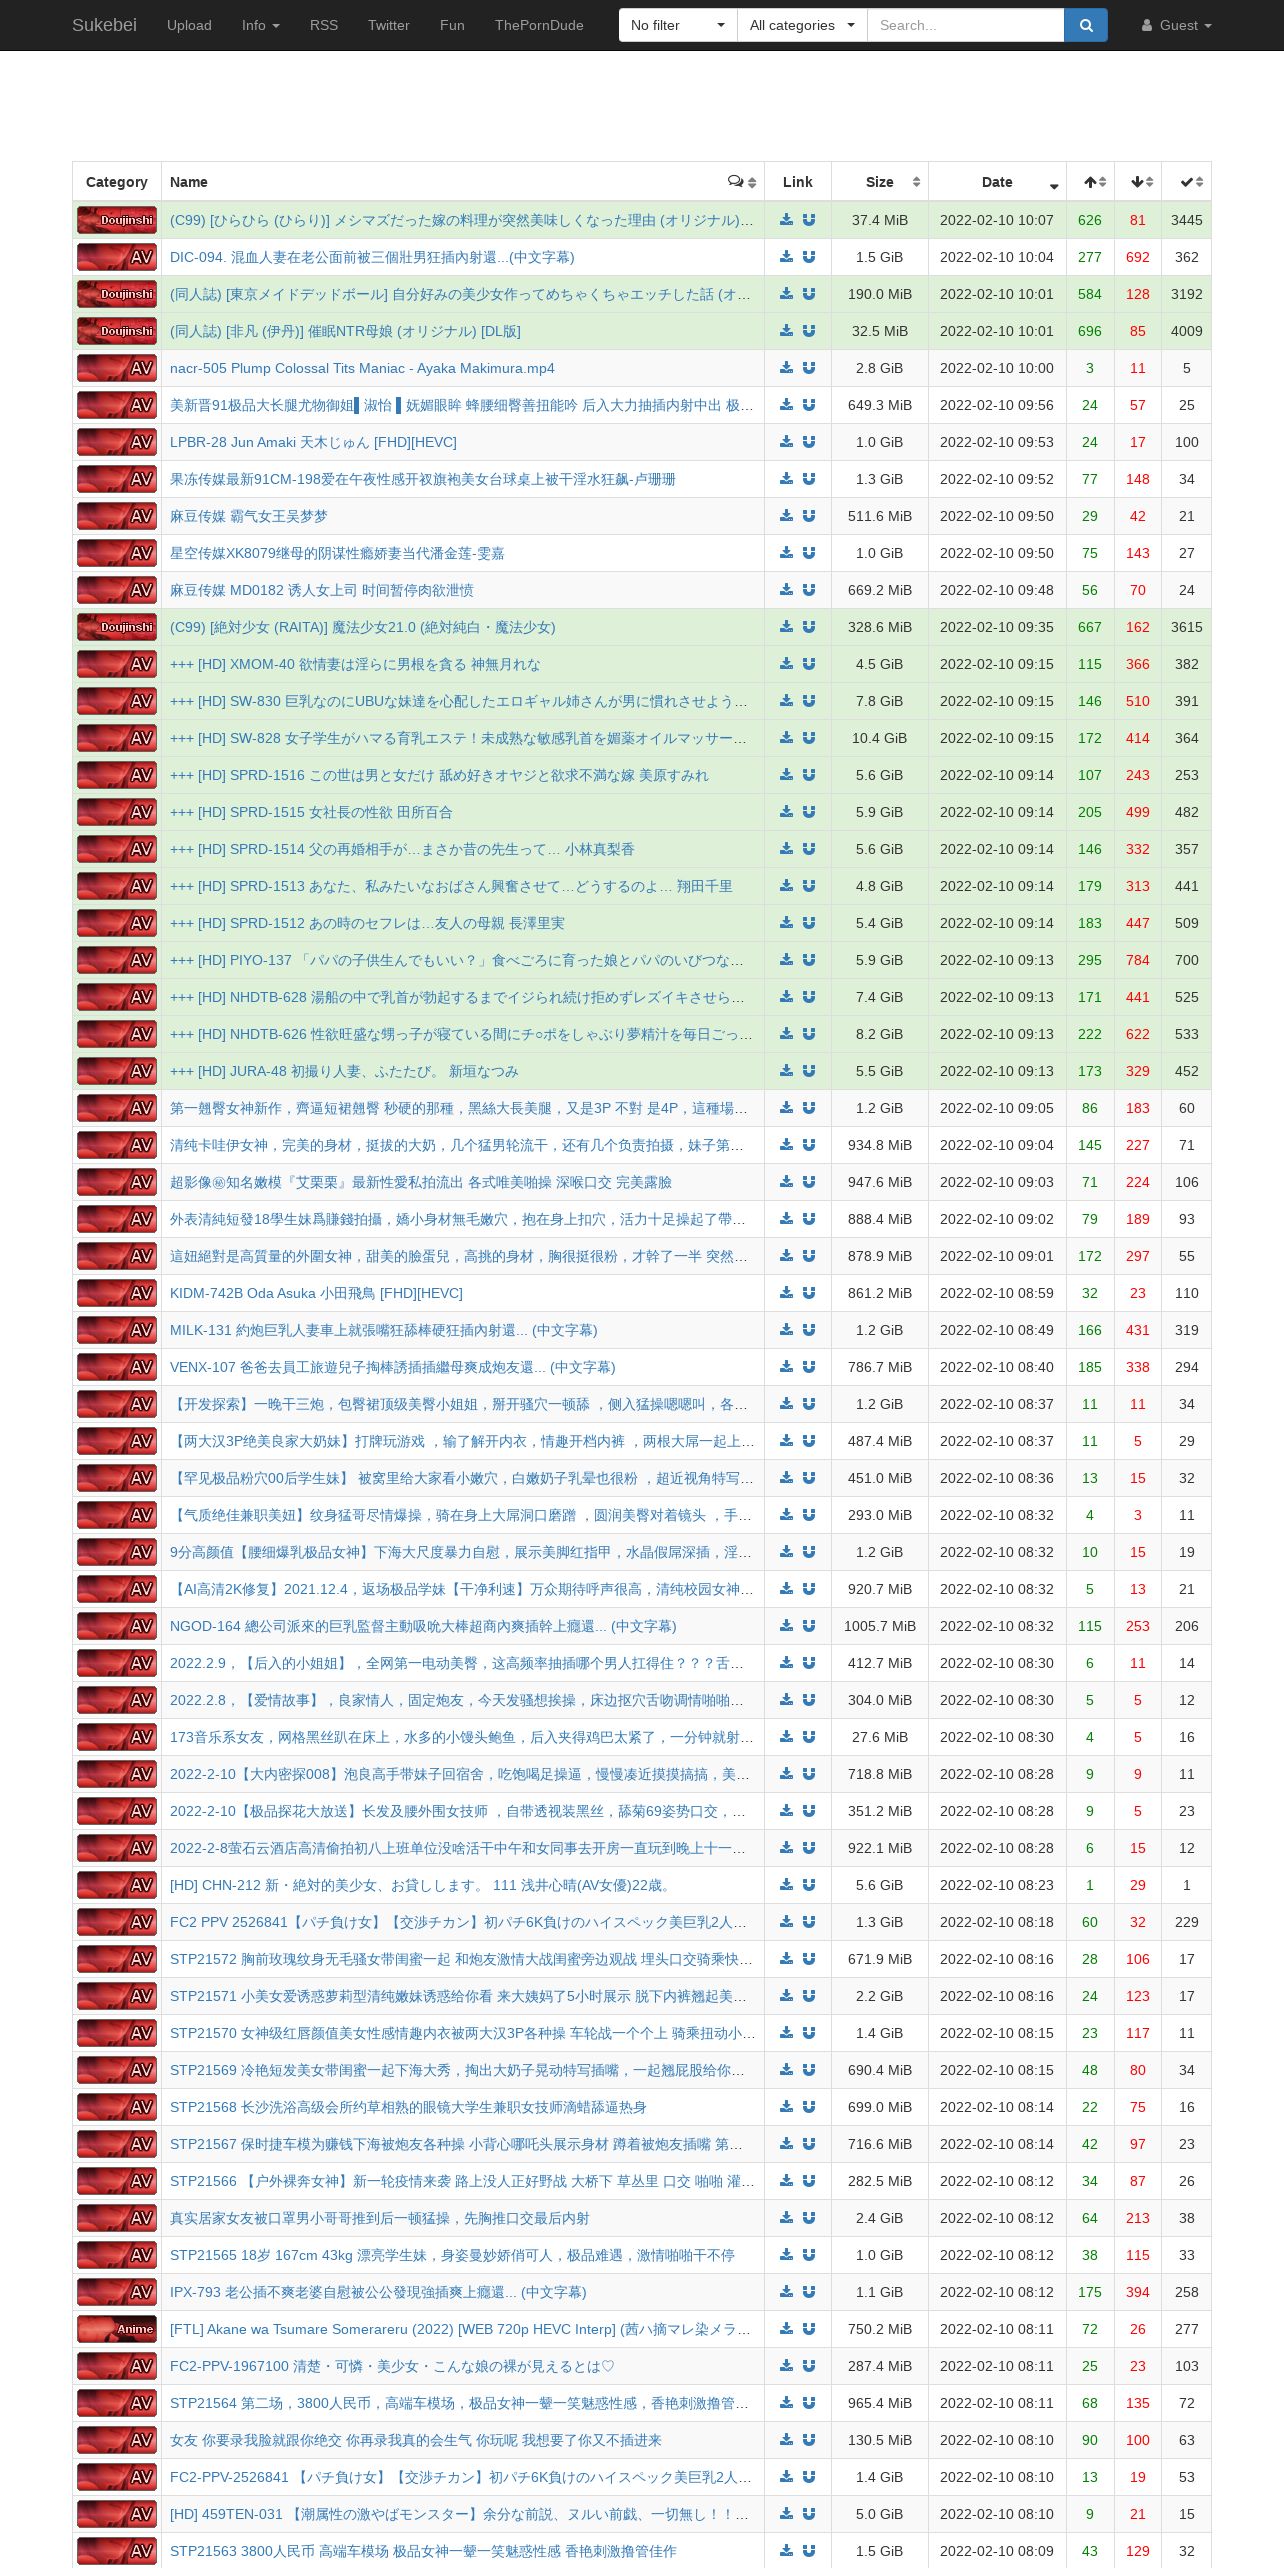Open LPBR-28 Jun Amaki torrent page
Screen dimensions: 1284x2568
pos(313,442)
